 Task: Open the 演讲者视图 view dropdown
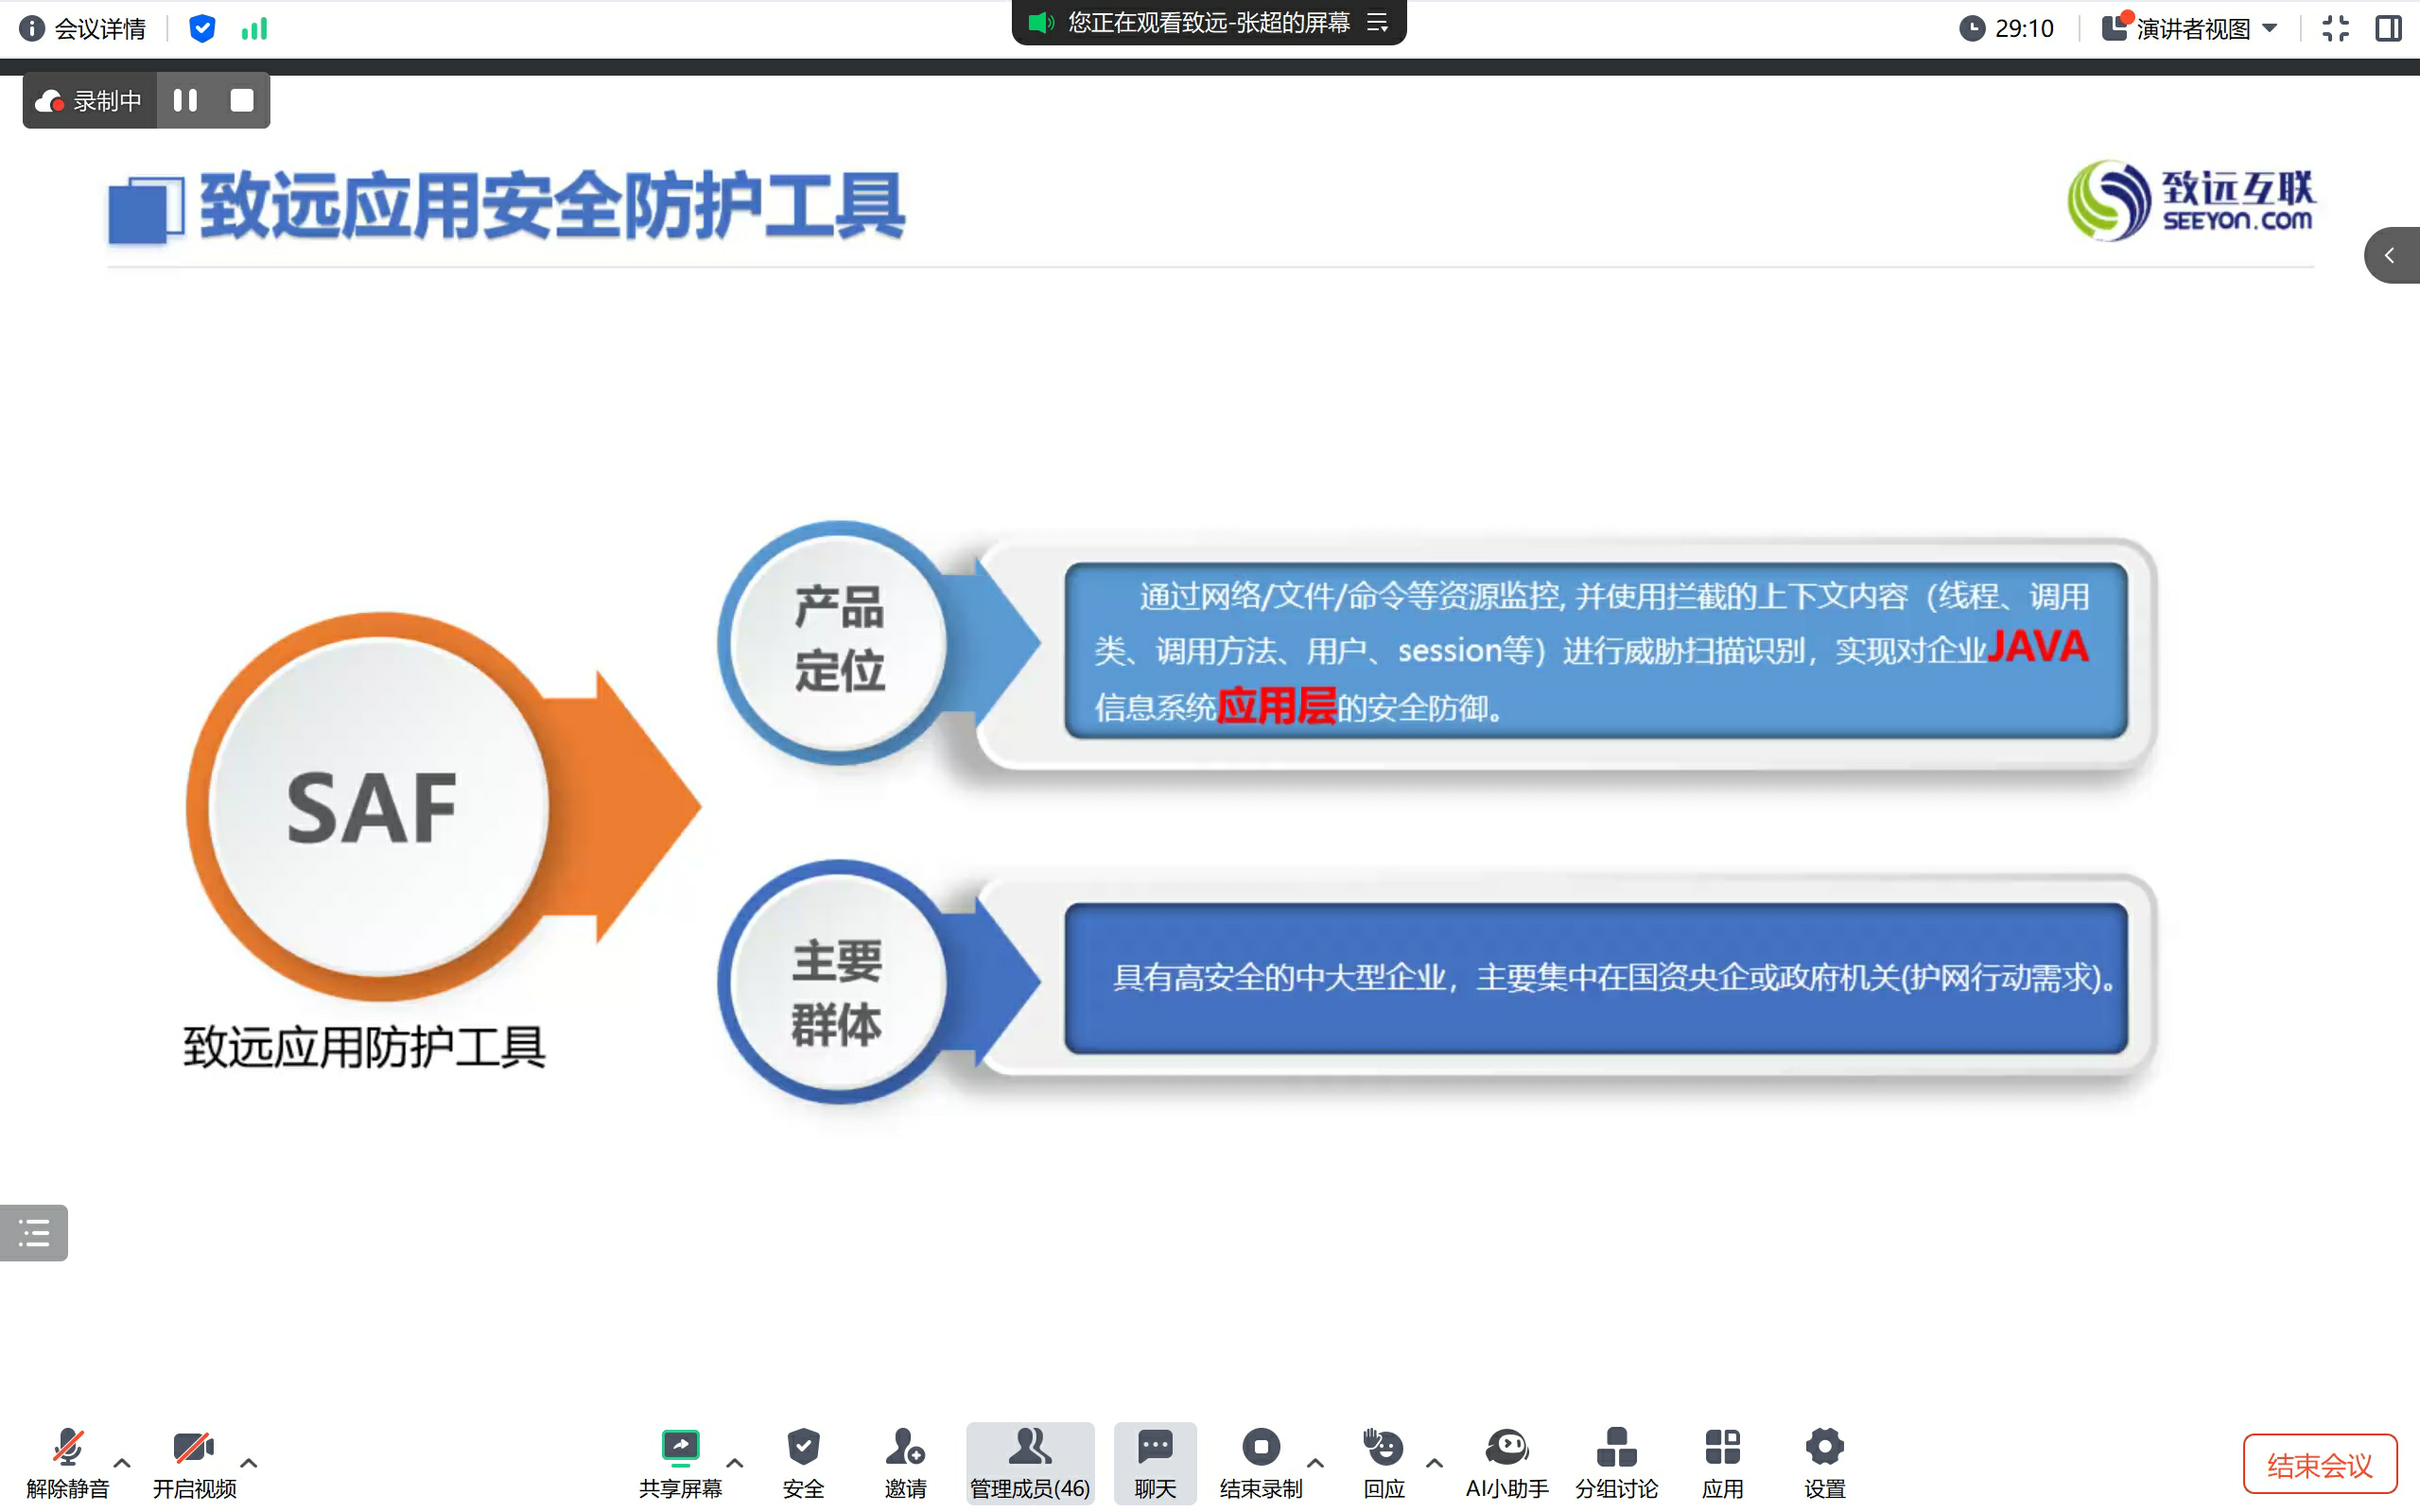(2192, 29)
